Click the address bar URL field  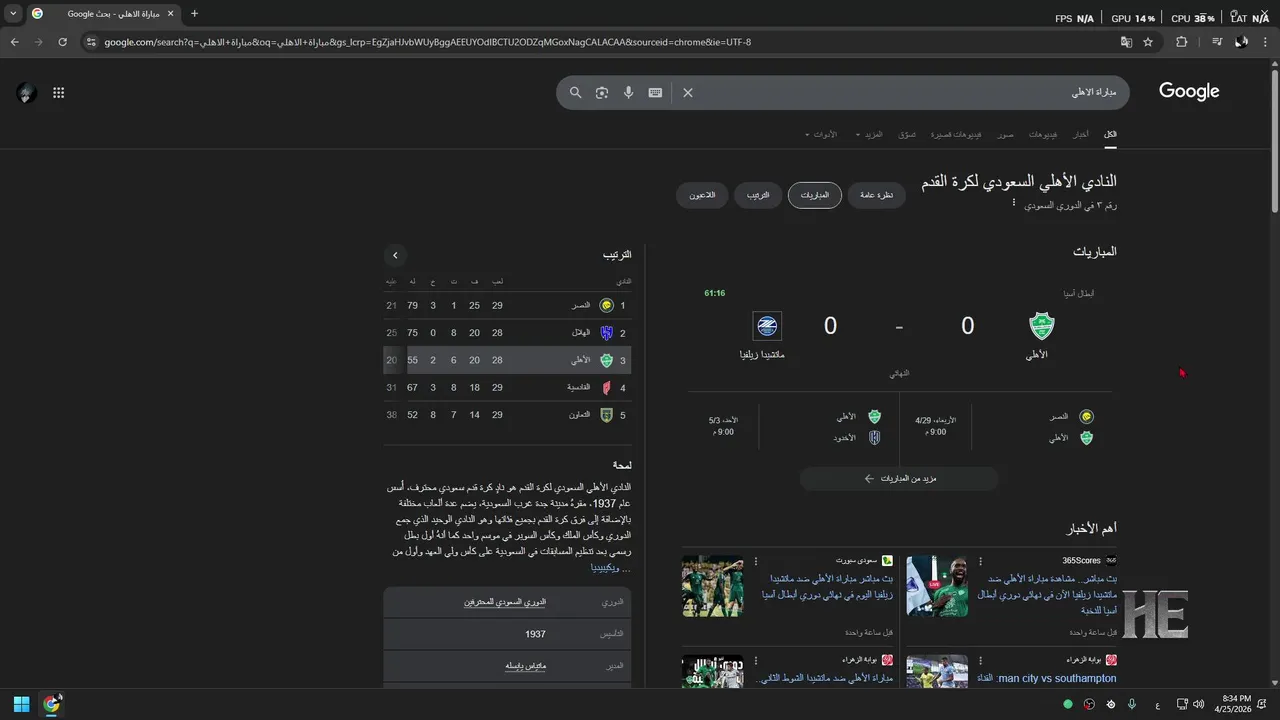pos(600,42)
